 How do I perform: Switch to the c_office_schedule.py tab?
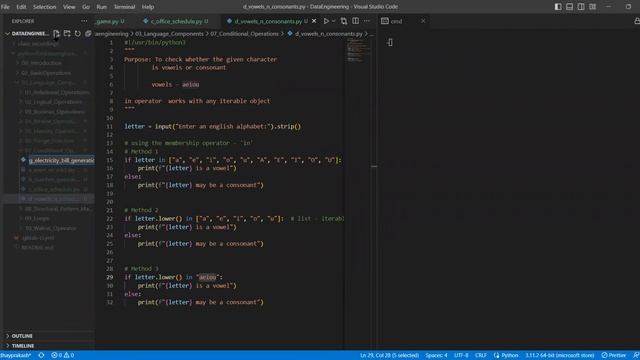tap(176, 21)
